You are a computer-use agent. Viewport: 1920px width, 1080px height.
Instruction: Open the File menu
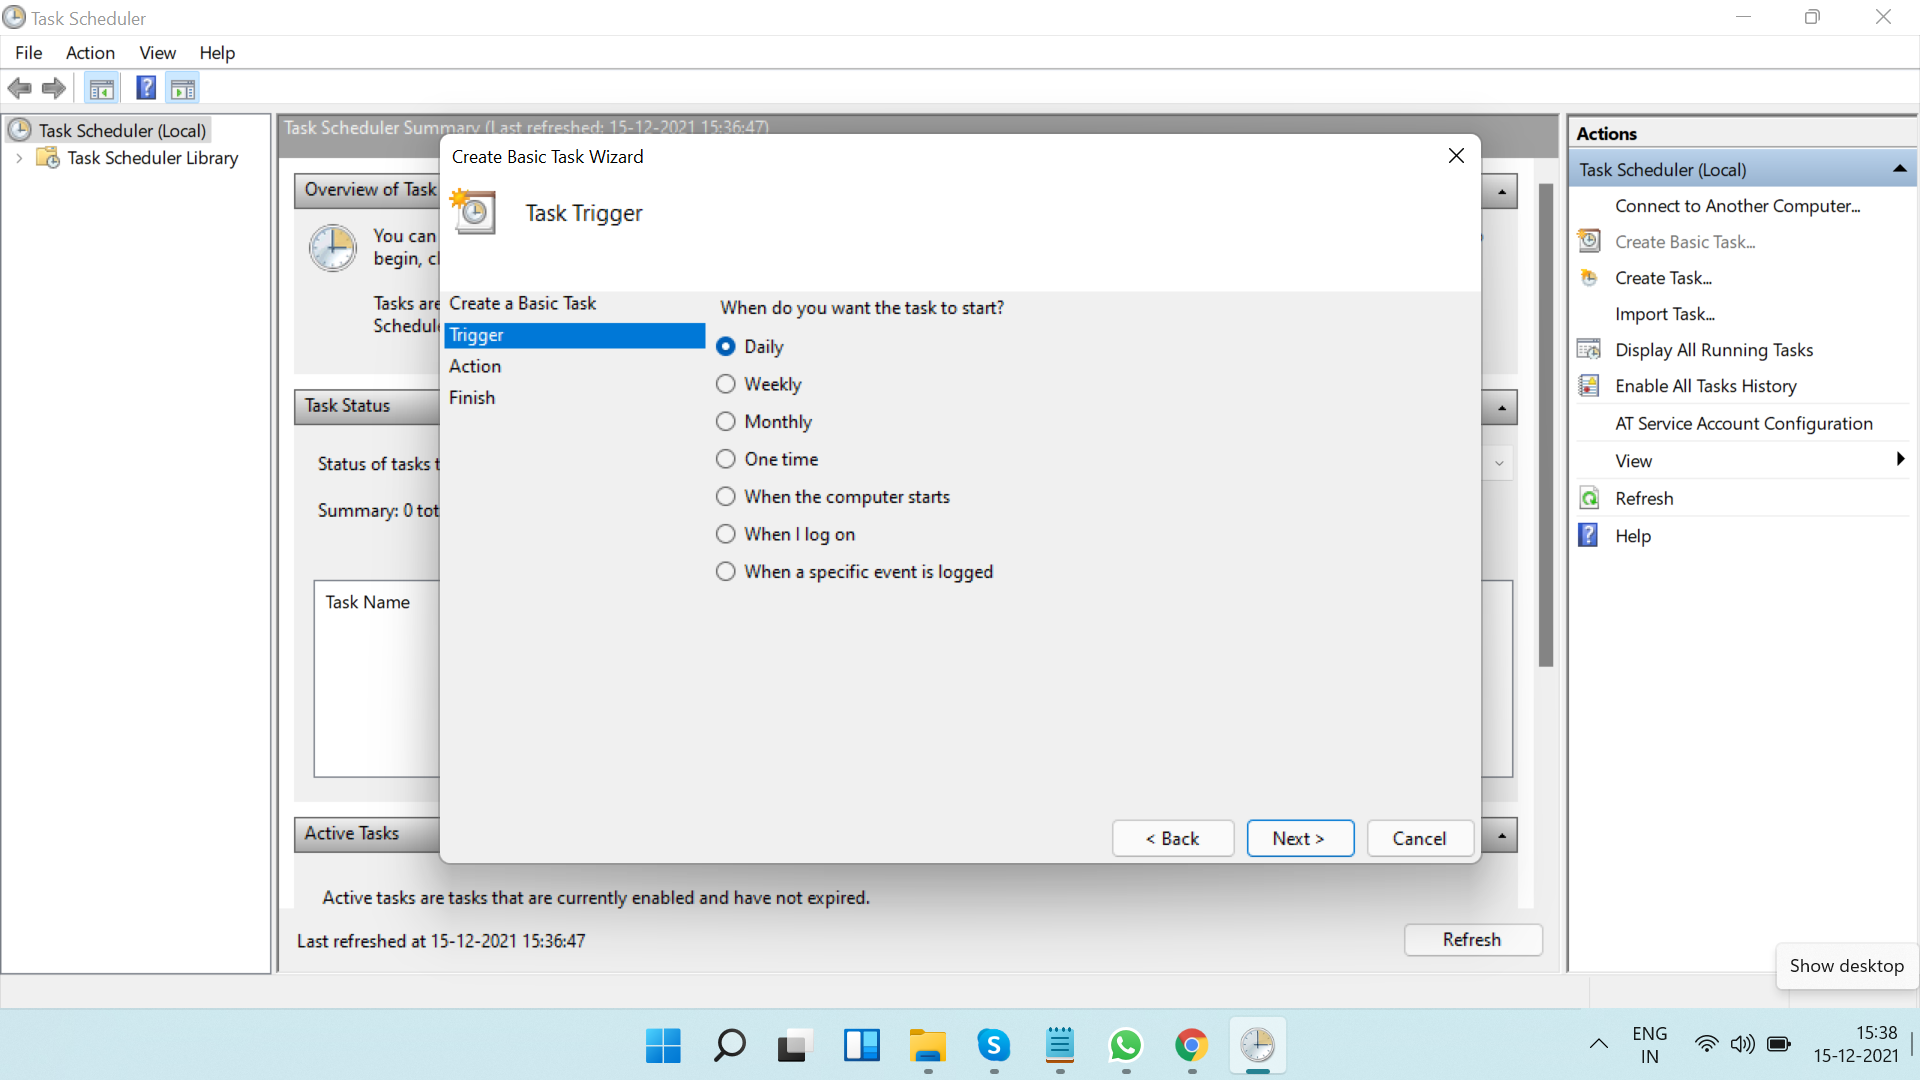click(28, 53)
